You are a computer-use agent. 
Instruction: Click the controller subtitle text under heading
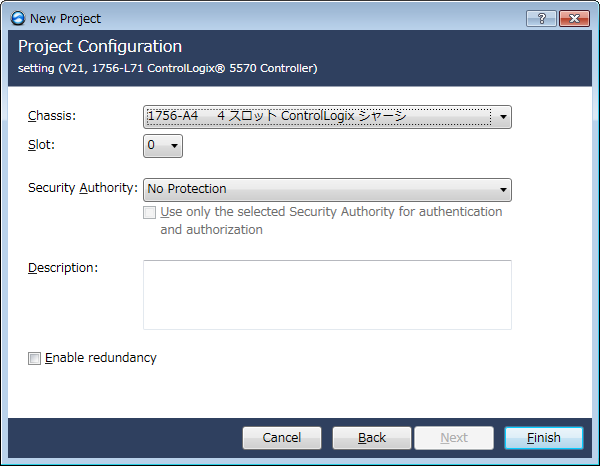click(x=168, y=68)
